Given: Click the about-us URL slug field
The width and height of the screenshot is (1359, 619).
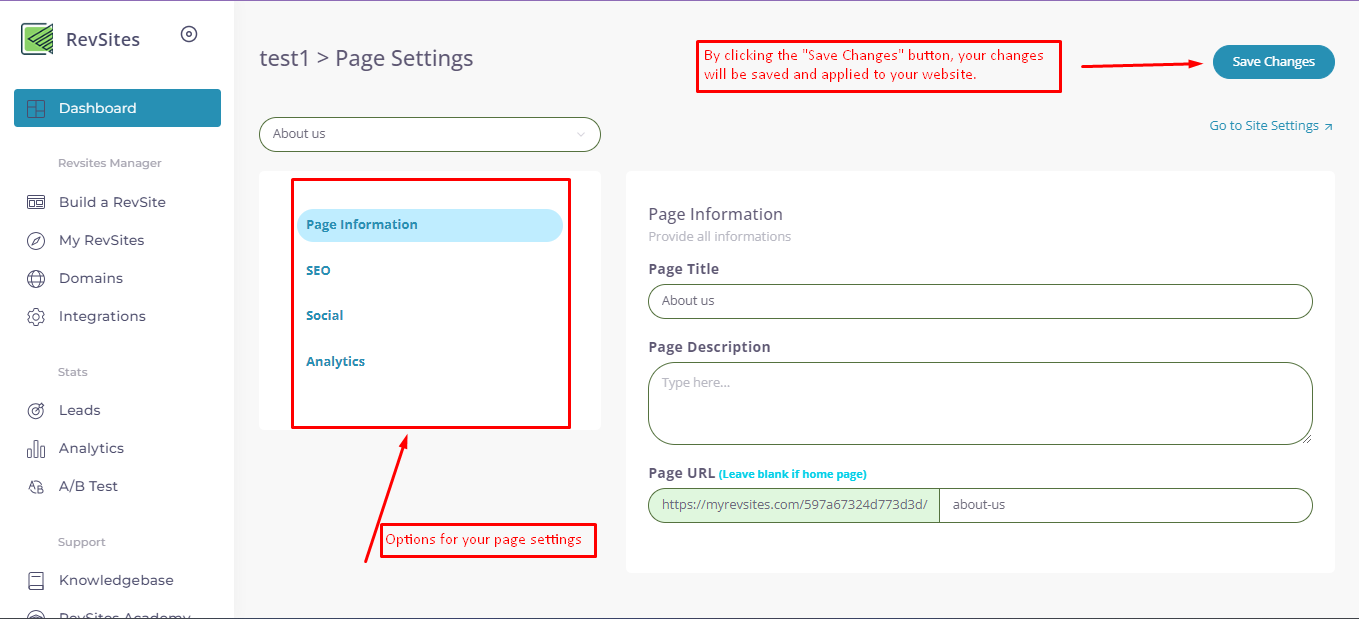Looking at the screenshot, I should (x=1125, y=505).
